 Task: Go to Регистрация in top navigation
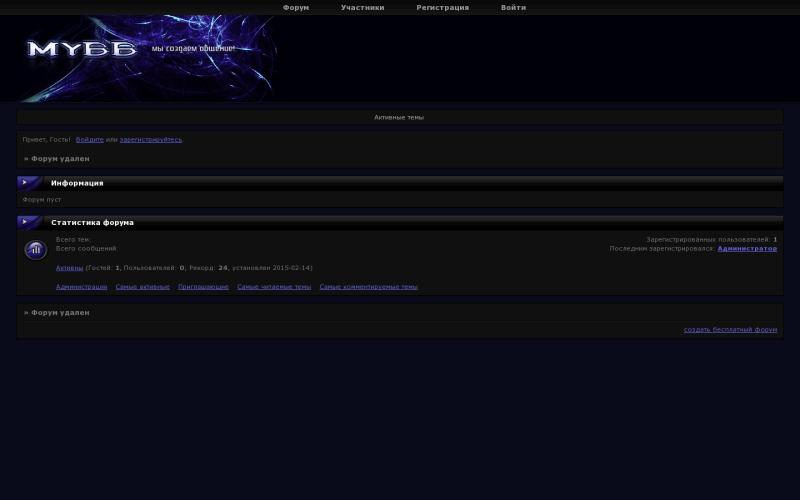pos(442,7)
